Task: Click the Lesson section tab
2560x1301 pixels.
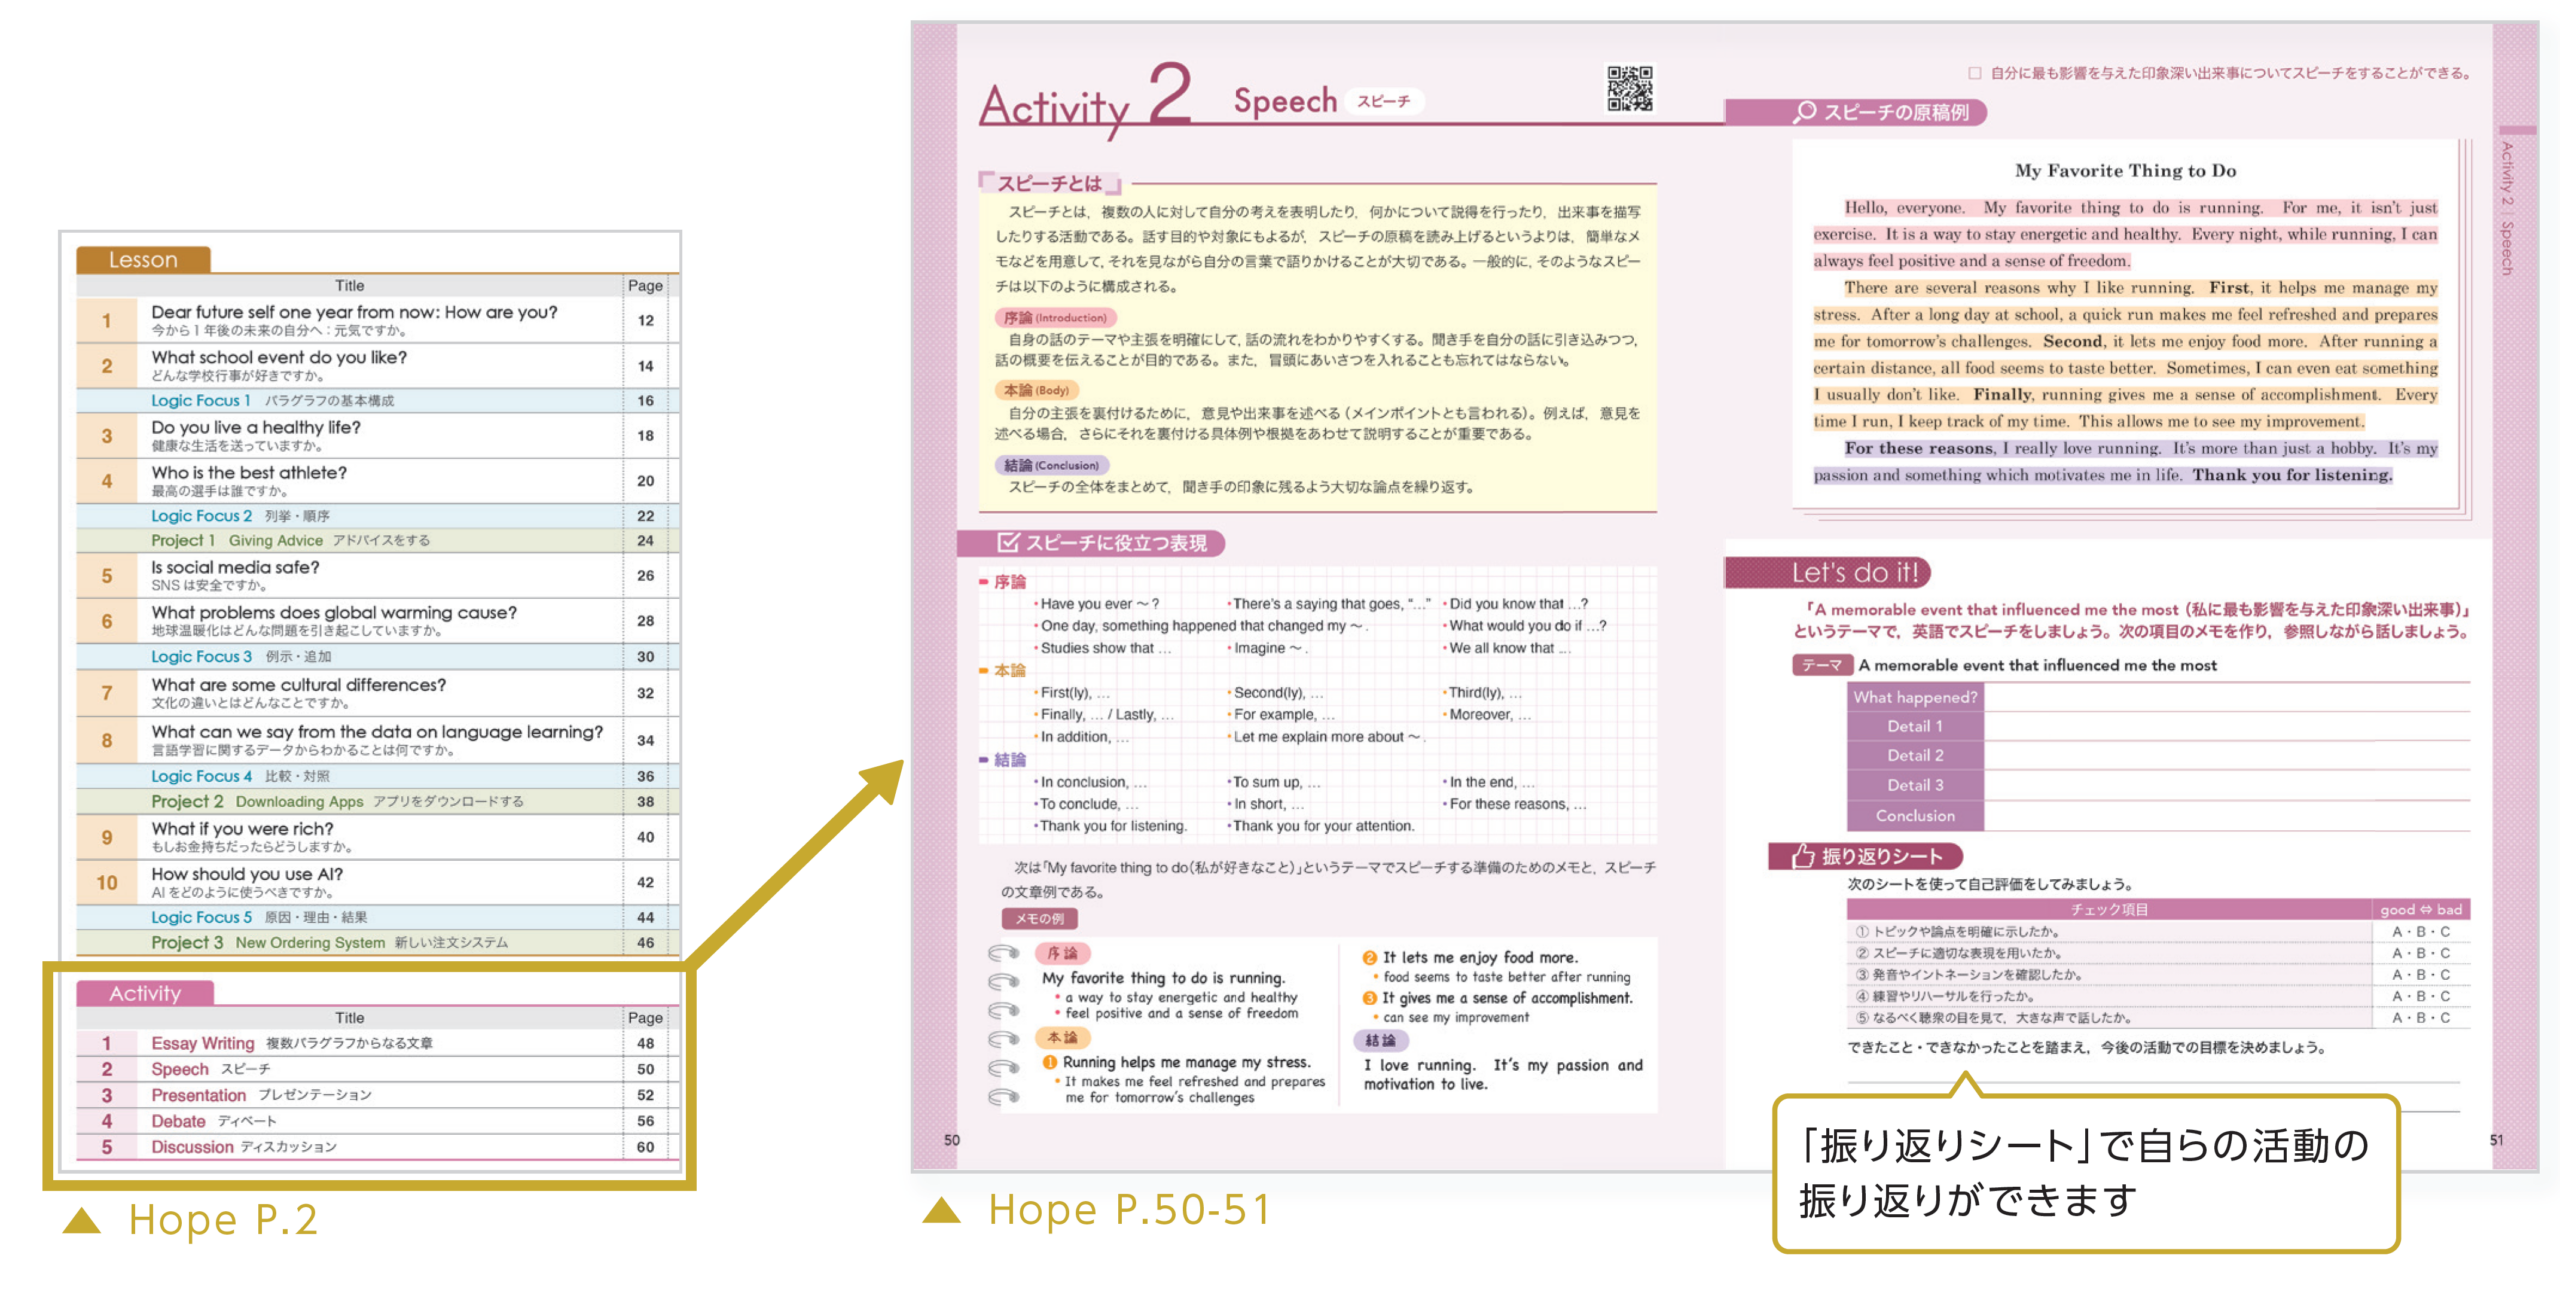Action: [143, 259]
